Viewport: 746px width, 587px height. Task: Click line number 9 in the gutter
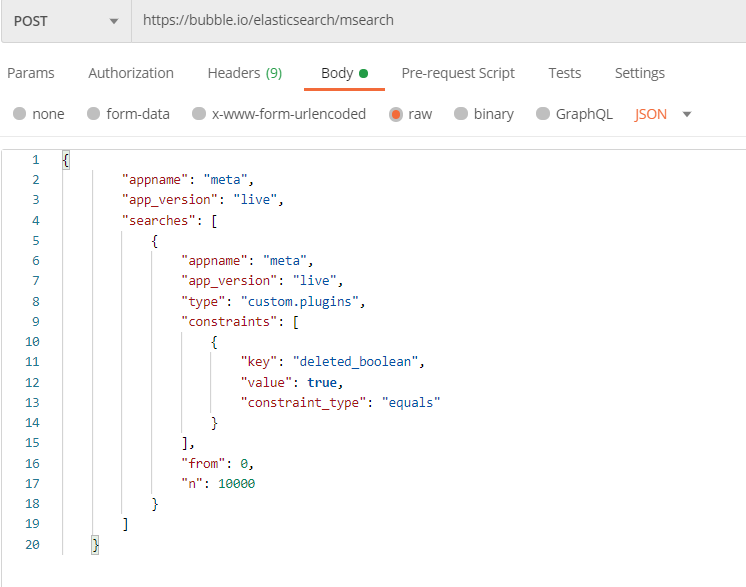pyautogui.click(x=36, y=322)
